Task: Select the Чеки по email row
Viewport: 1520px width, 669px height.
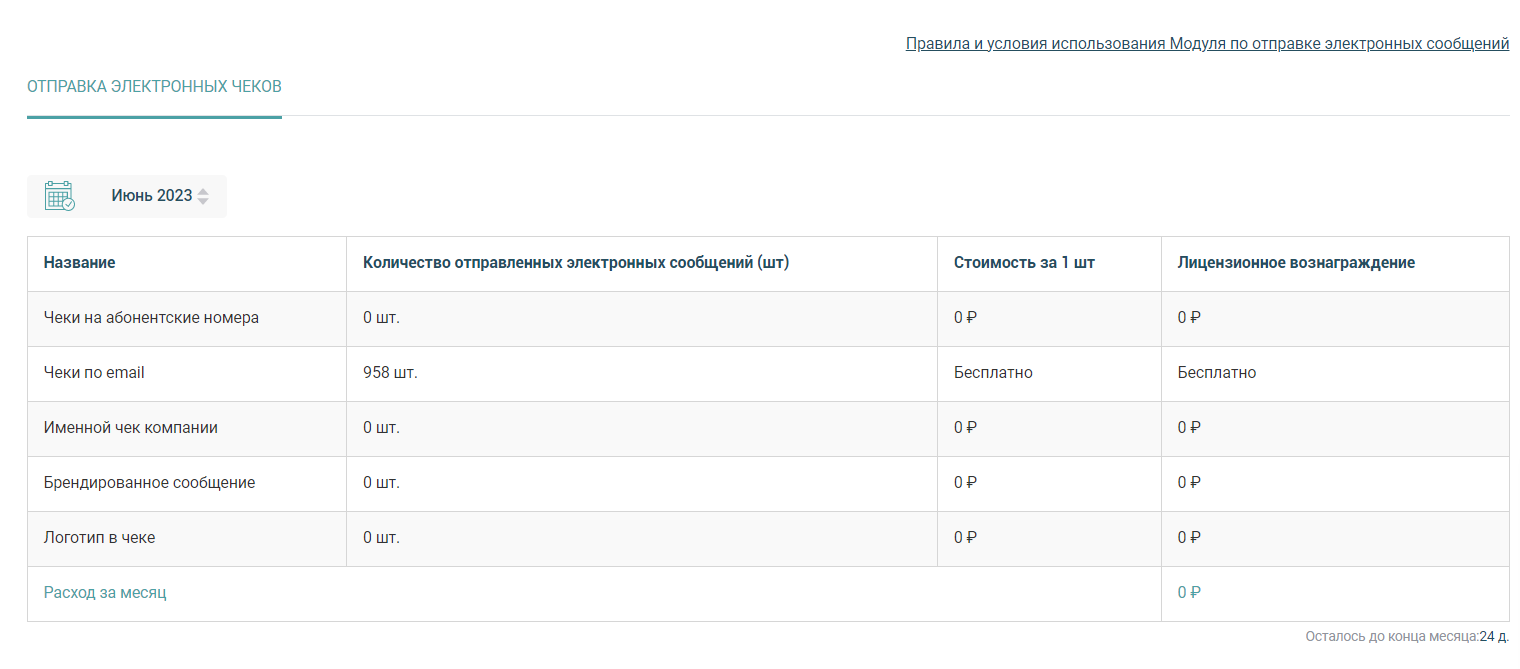Action: [x=768, y=374]
